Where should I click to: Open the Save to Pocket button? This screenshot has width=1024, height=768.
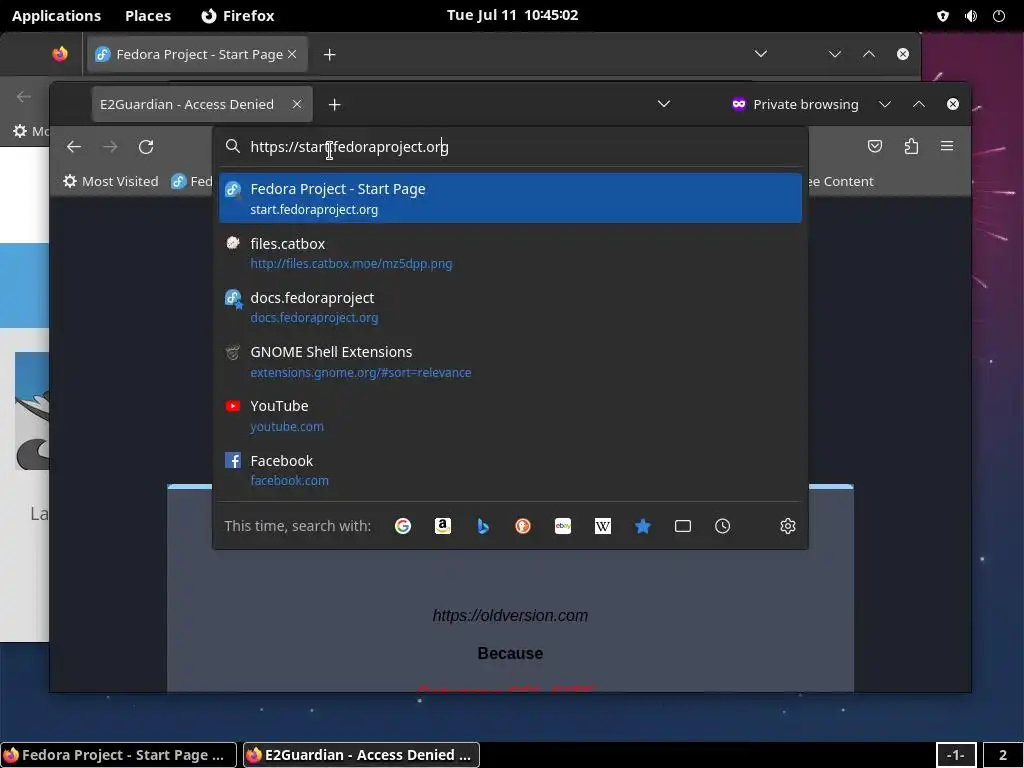tap(875, 146)
